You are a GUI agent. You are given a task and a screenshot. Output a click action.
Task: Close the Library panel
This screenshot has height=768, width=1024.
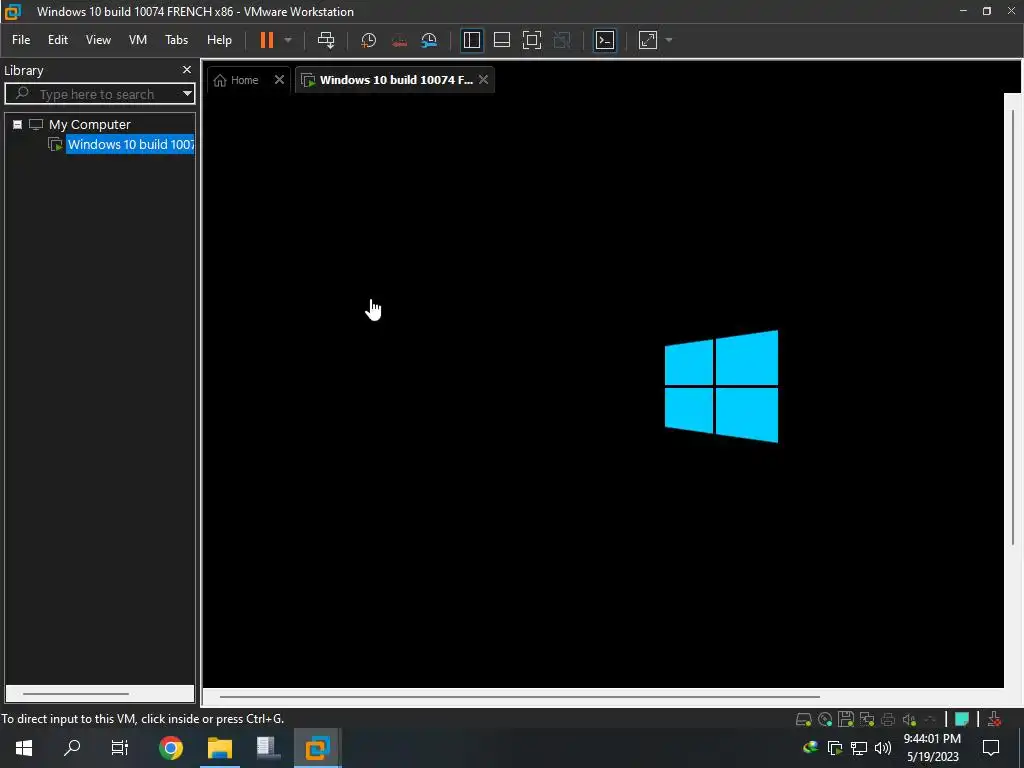point(187,69)
